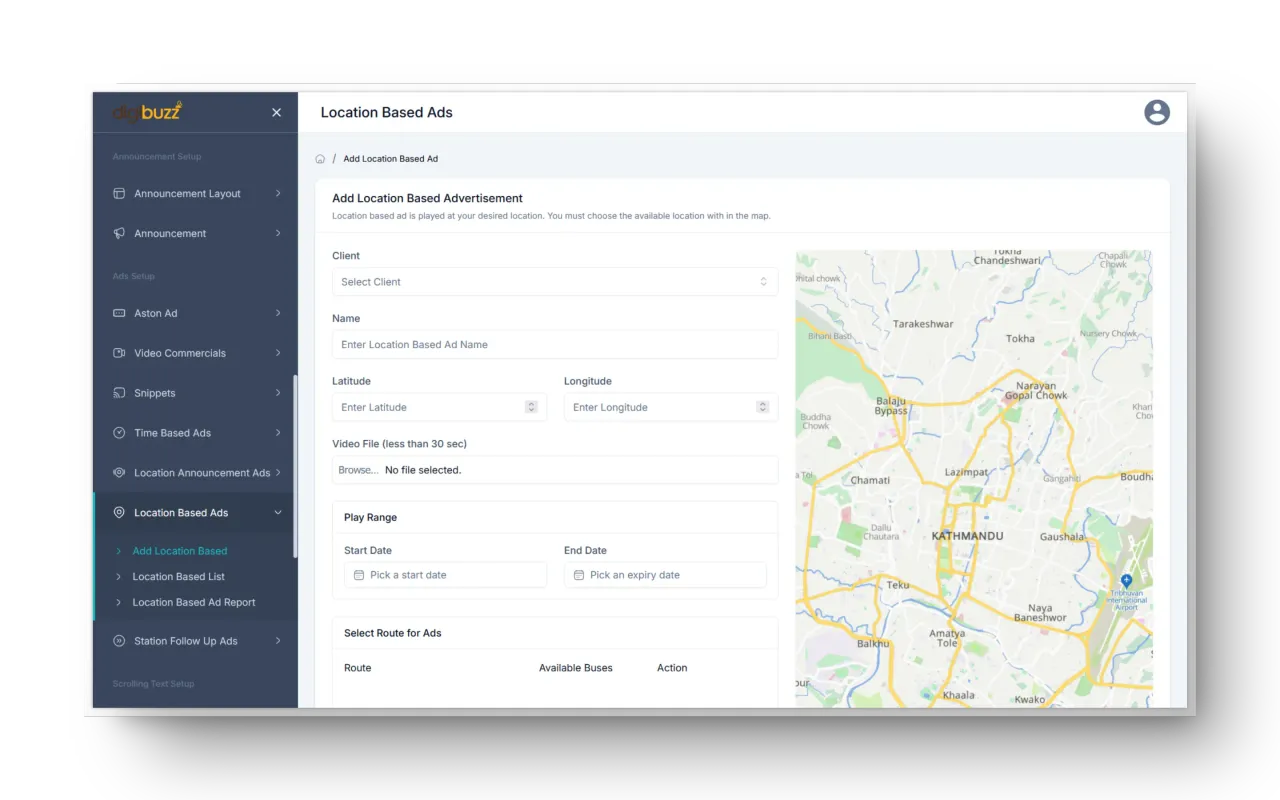Click the Location Based Ads pin icon

(119, 512)
